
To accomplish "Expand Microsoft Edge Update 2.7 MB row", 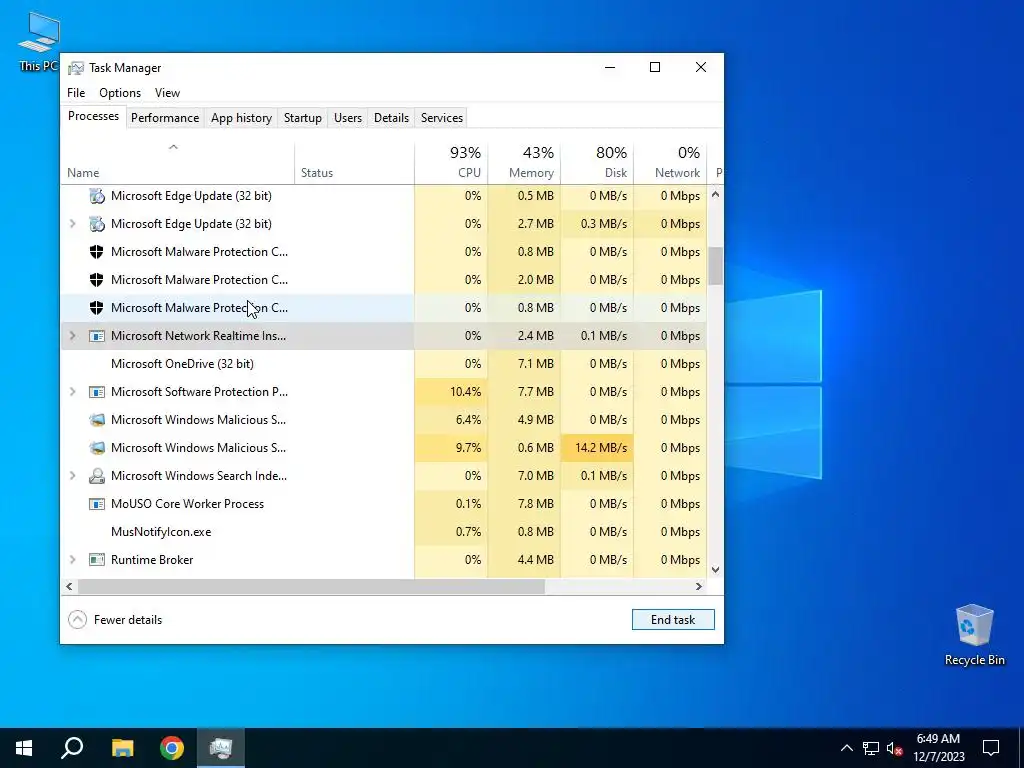I will coord(72,224).
